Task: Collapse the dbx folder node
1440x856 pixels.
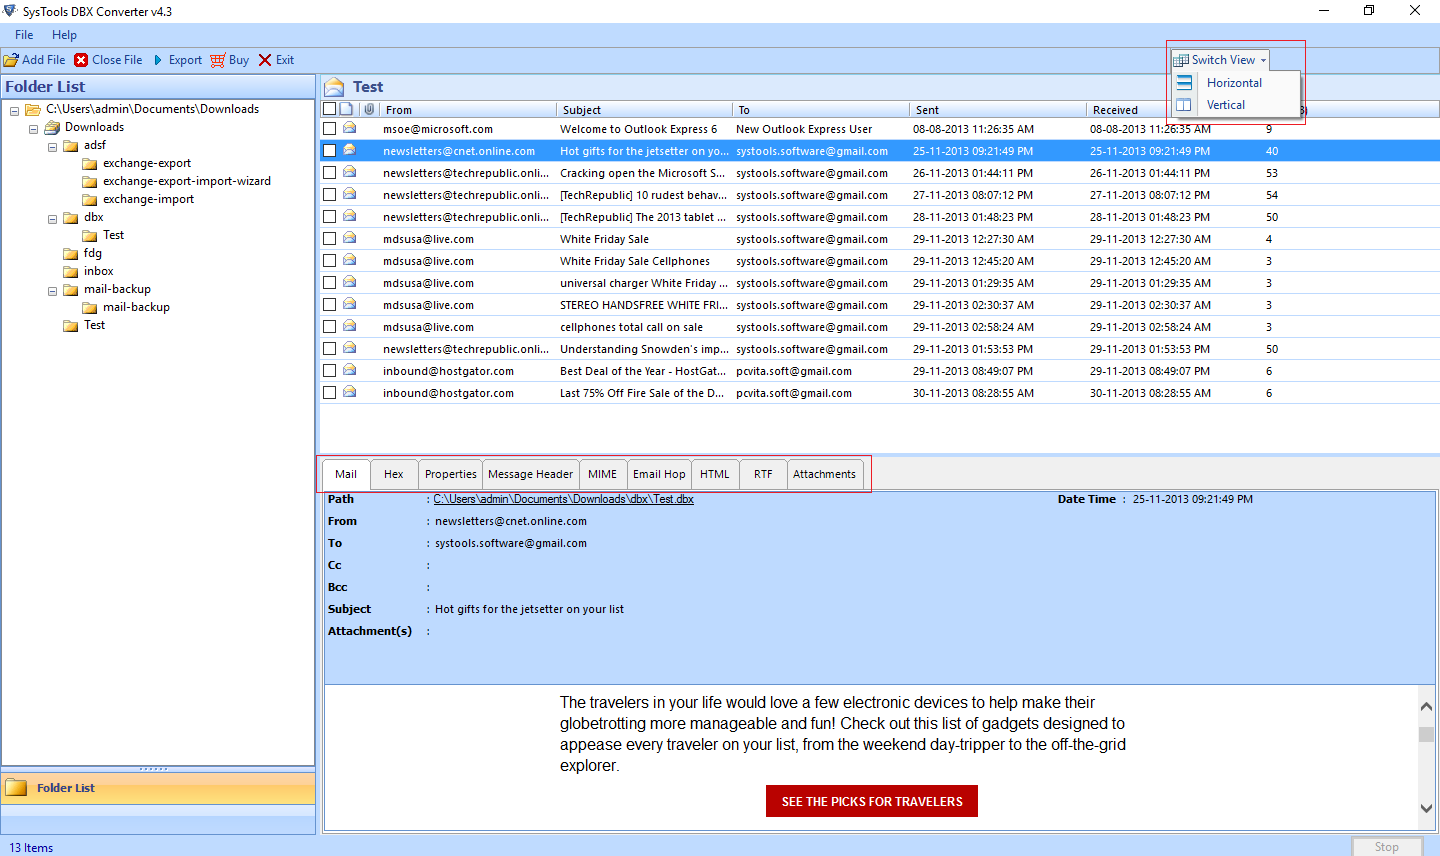Action: click(52, 219)
